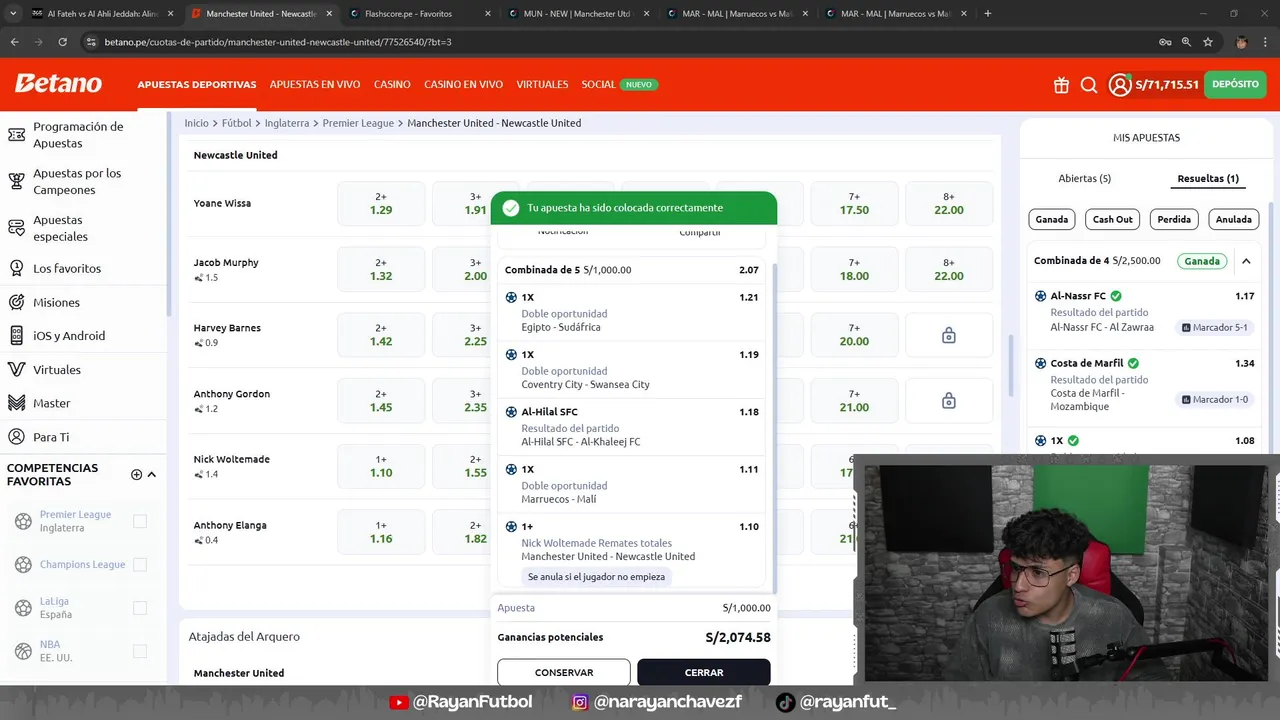
Task: Click Virtuales in top navigation
Action: click(542, 85)
